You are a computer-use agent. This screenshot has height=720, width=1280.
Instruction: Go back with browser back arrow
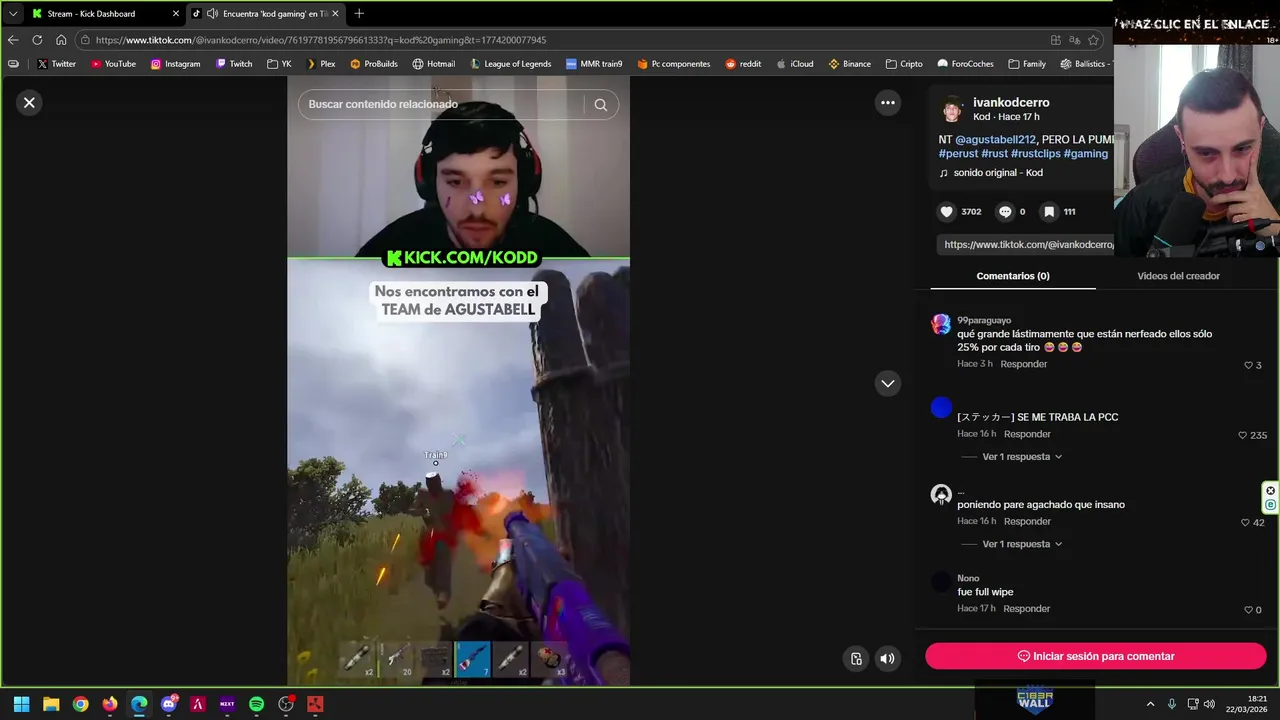click(13, 40)
